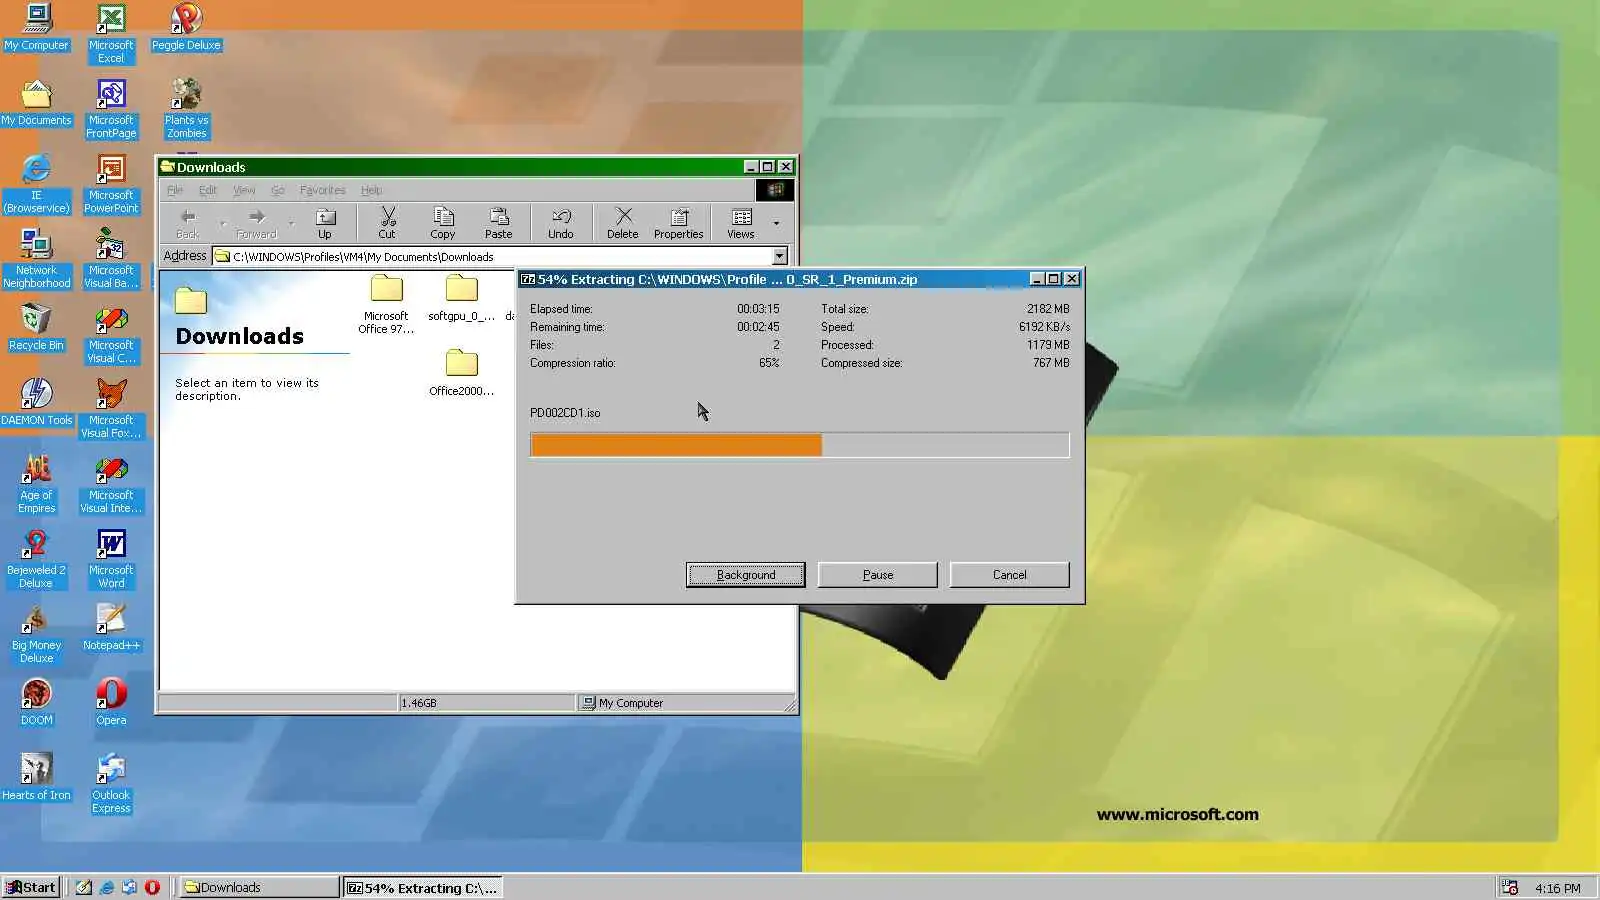Launch Peggle Deluxe shortcut
The image size is (1600, 900).
[x=186, y=27]
